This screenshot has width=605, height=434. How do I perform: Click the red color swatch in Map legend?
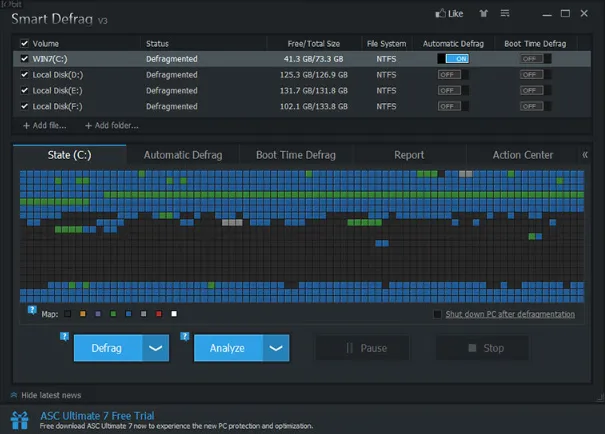click(x=159, y=314)
